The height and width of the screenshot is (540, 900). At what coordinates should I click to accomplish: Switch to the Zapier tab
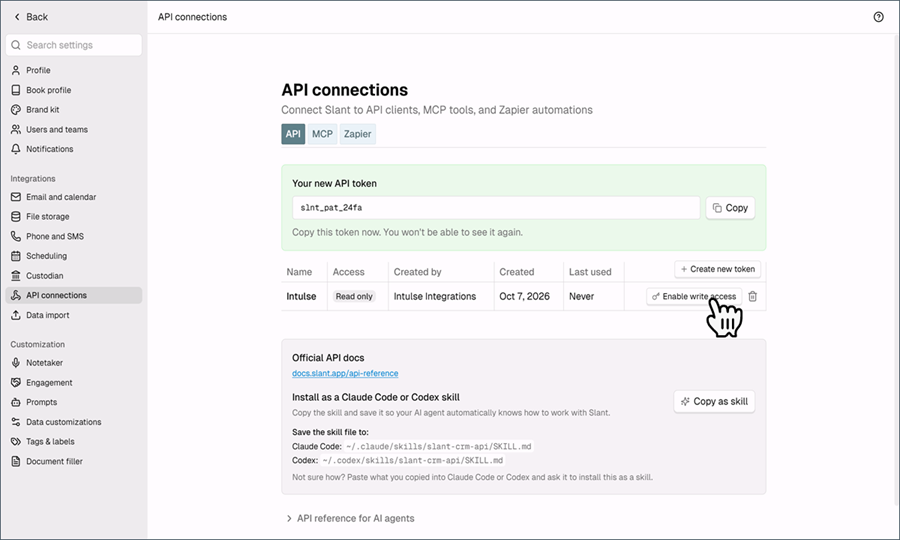[x=358, y=134]
